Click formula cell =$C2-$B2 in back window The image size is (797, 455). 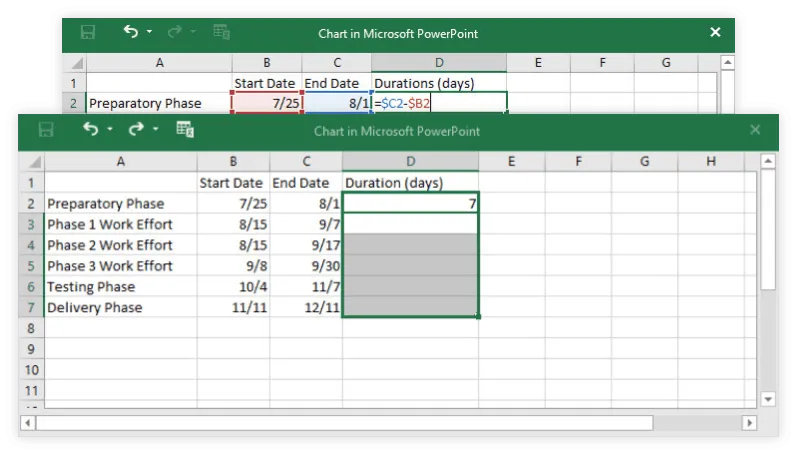pyautogui.click(x=439, y=103)
